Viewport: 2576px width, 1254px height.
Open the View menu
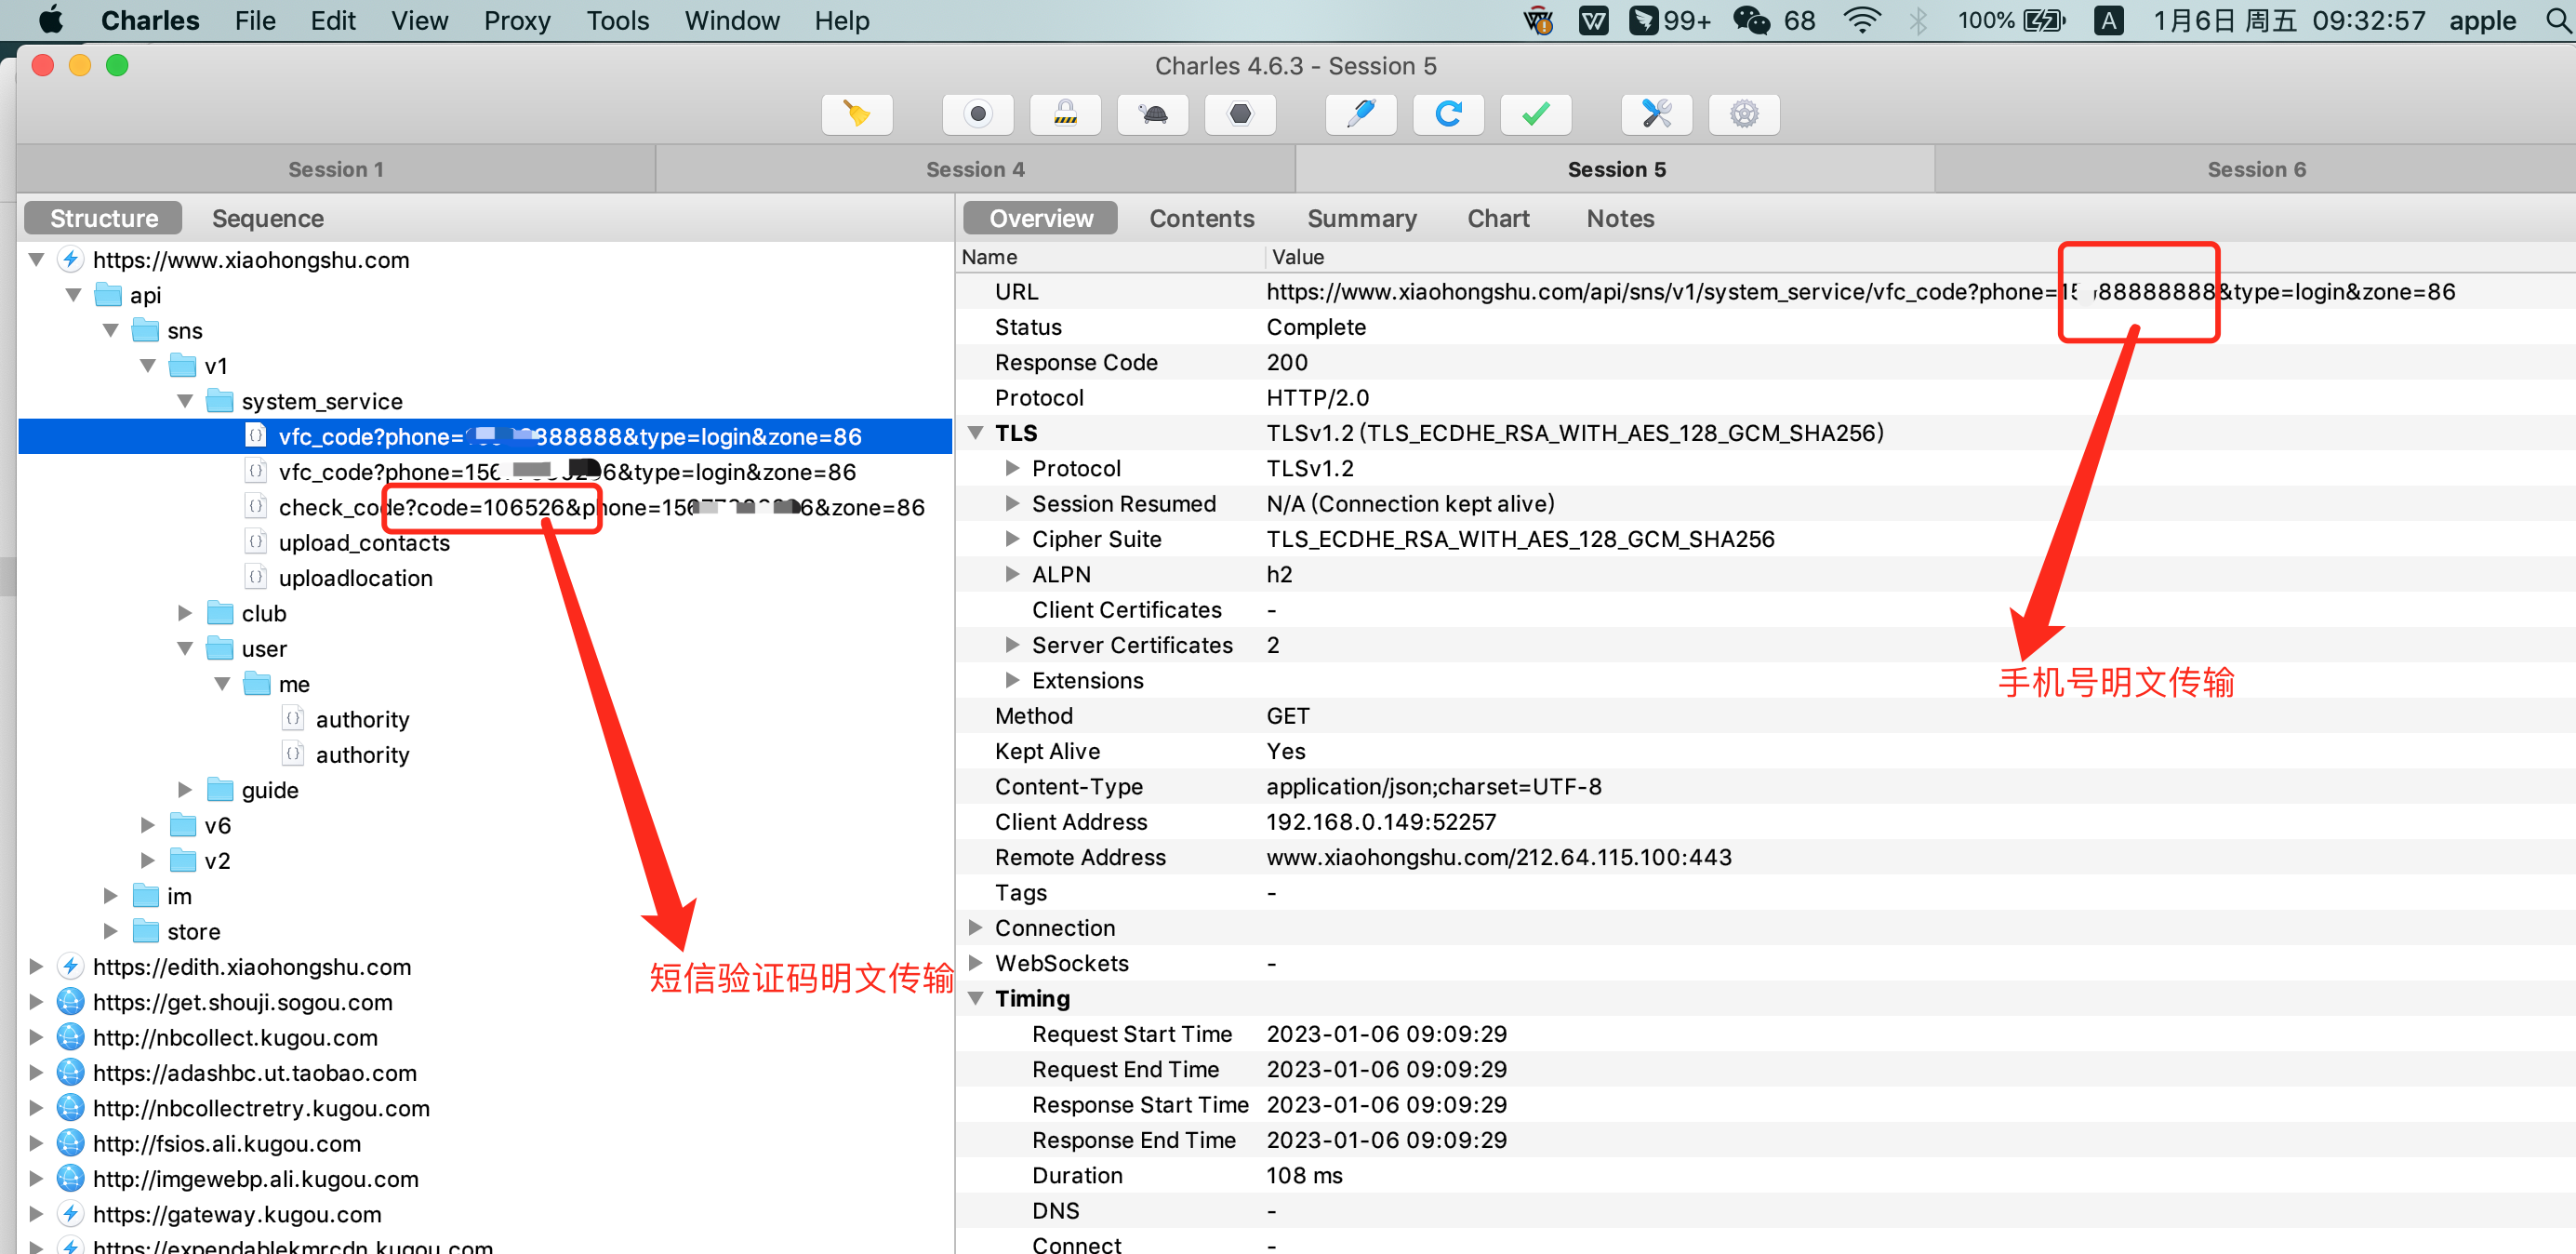coord(419,20)
